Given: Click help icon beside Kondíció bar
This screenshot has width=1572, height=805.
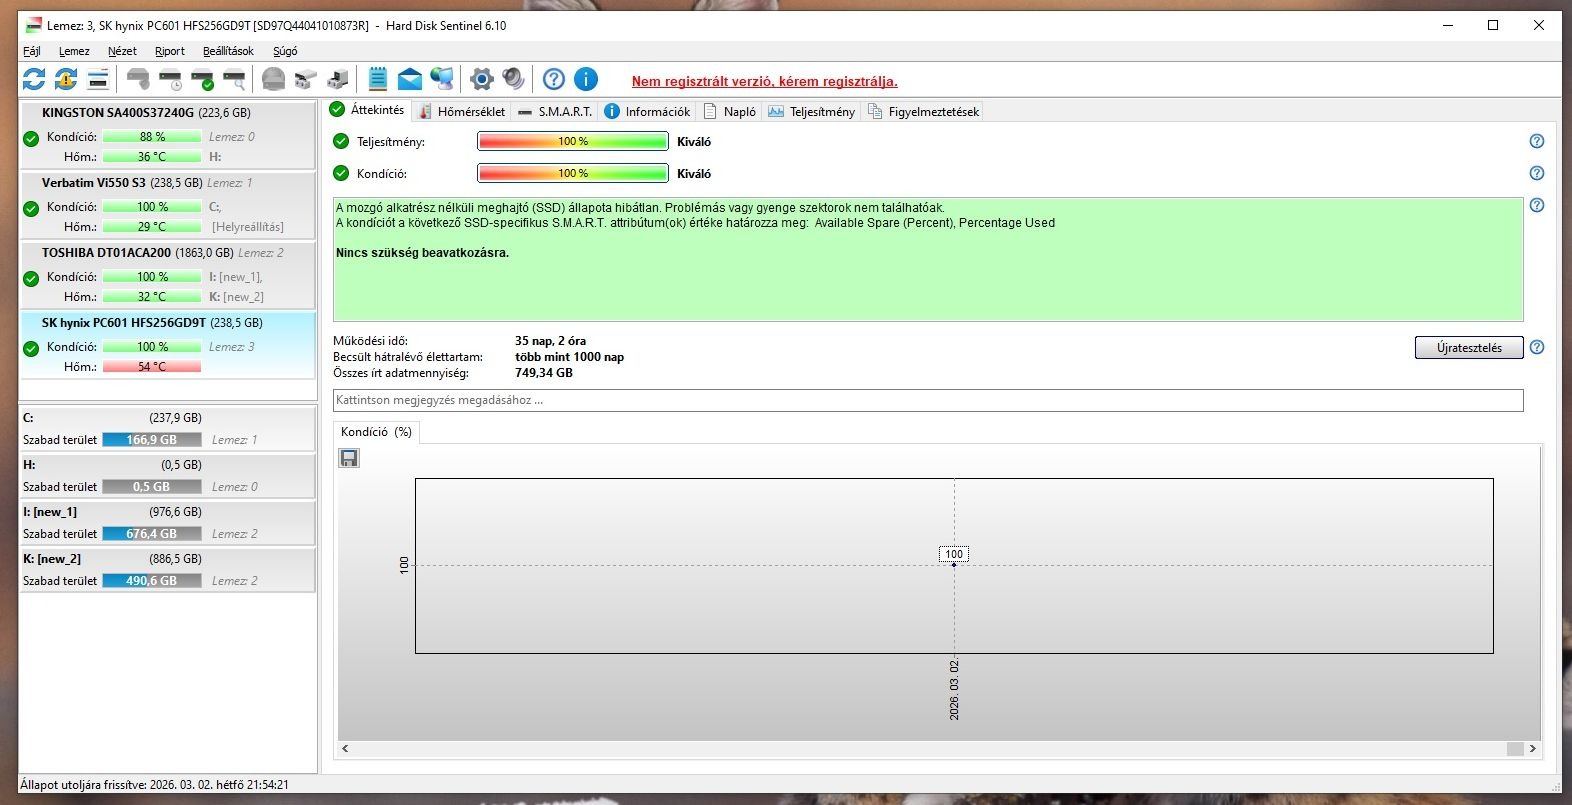Looking at the screenshot, I should point(1537,173).
